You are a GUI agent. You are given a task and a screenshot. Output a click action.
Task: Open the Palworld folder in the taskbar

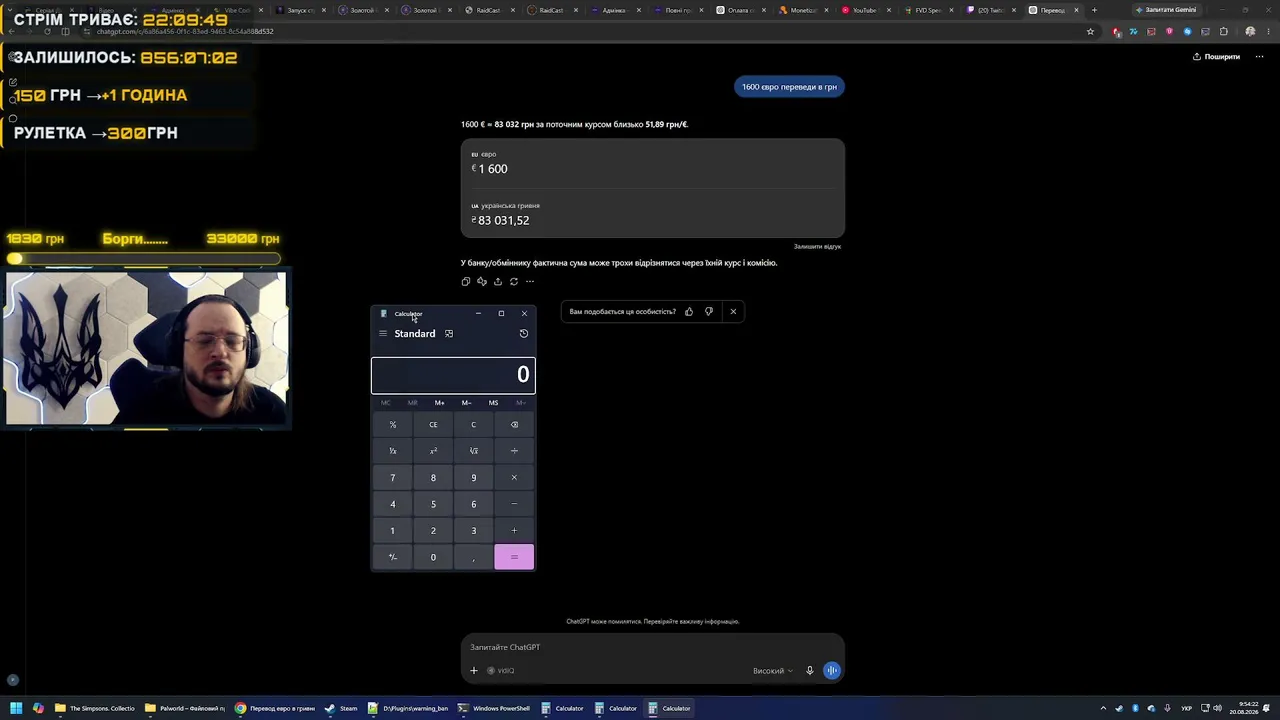pos(185,708)
